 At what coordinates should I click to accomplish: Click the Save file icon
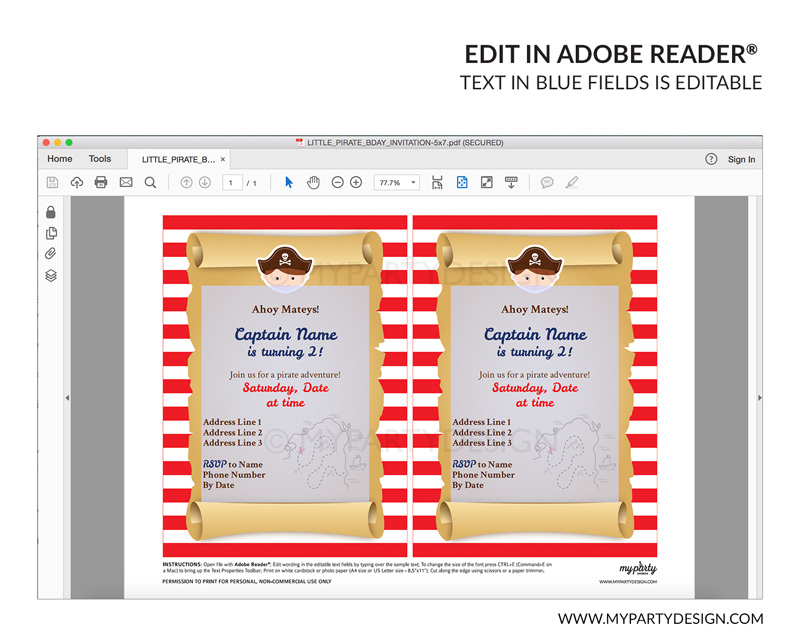(52, 183)
